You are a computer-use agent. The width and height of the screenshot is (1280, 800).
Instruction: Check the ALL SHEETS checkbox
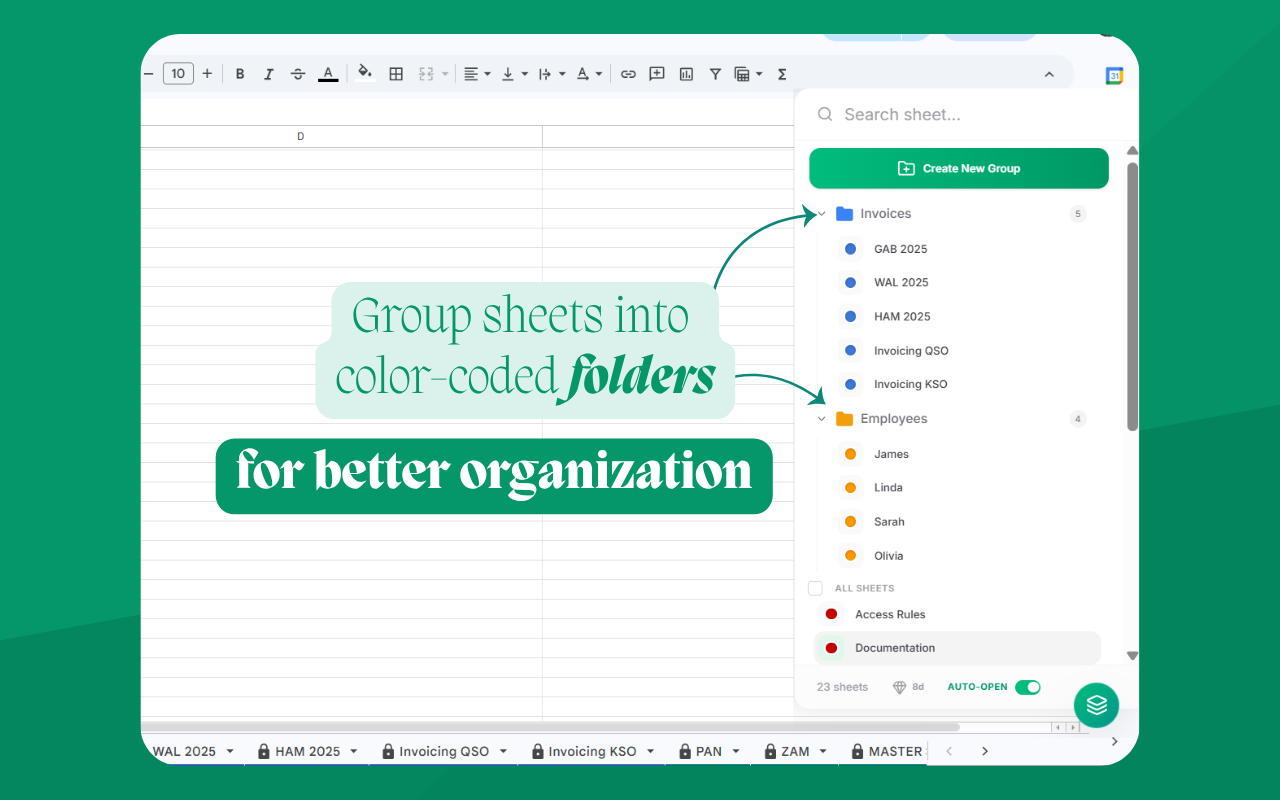[x=815, y=588]
